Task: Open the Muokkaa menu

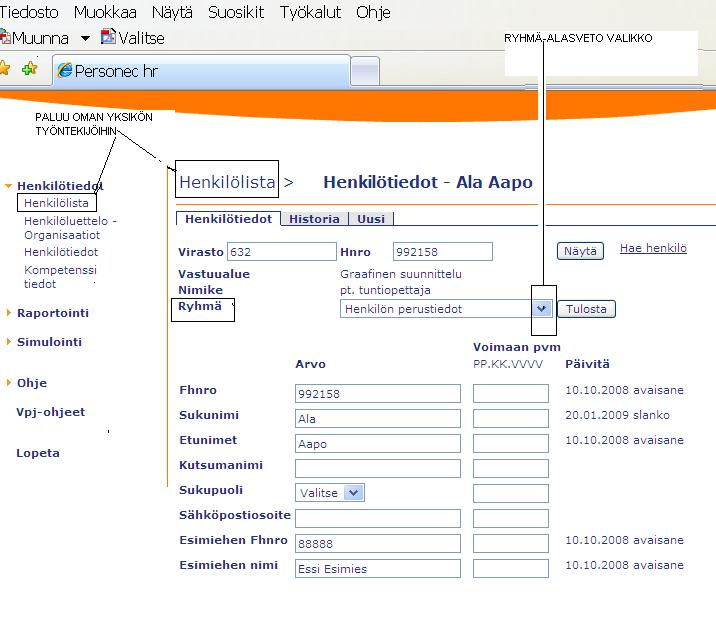Action: pos(105,12)
